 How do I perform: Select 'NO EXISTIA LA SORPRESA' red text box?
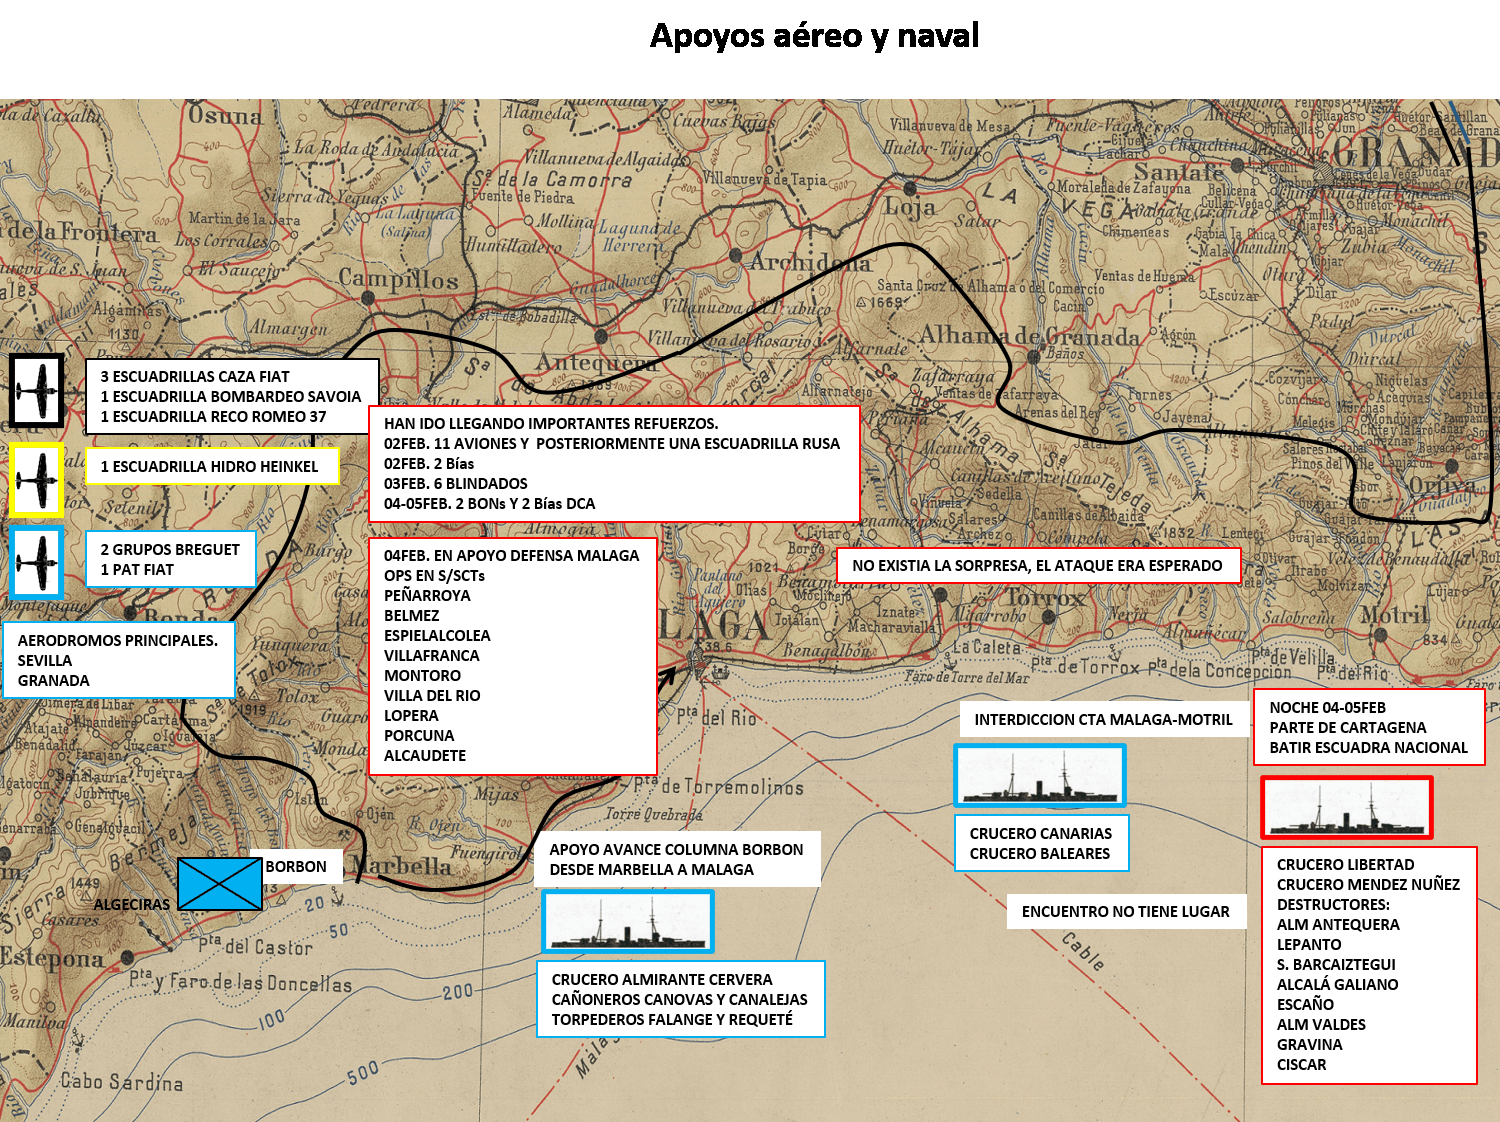(1038, 566)
